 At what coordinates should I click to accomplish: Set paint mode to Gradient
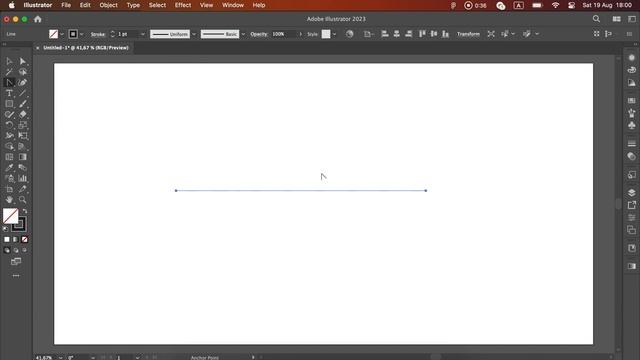click(x=16, y=240)
